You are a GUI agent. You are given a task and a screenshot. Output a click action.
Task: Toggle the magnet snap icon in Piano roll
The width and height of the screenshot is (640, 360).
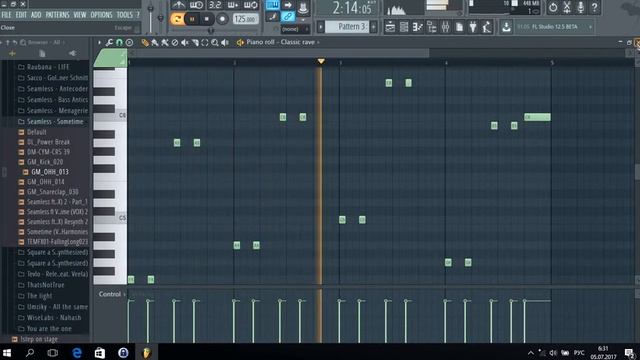coord(119,42)
